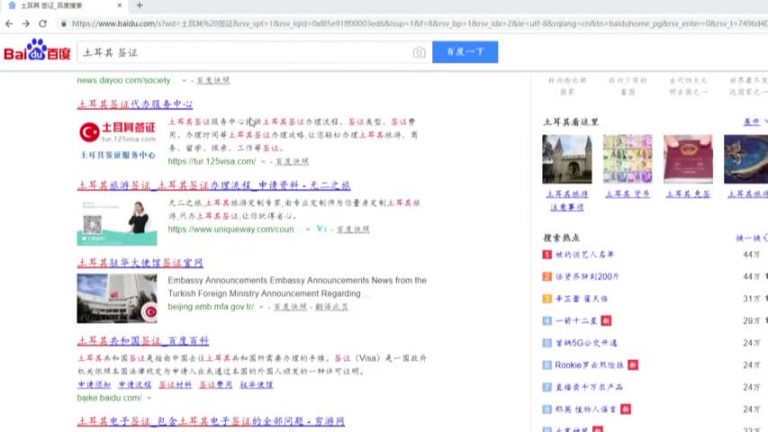Click the browser address bar URL
Screen dimensions: 768x432
tap(416, 24)
